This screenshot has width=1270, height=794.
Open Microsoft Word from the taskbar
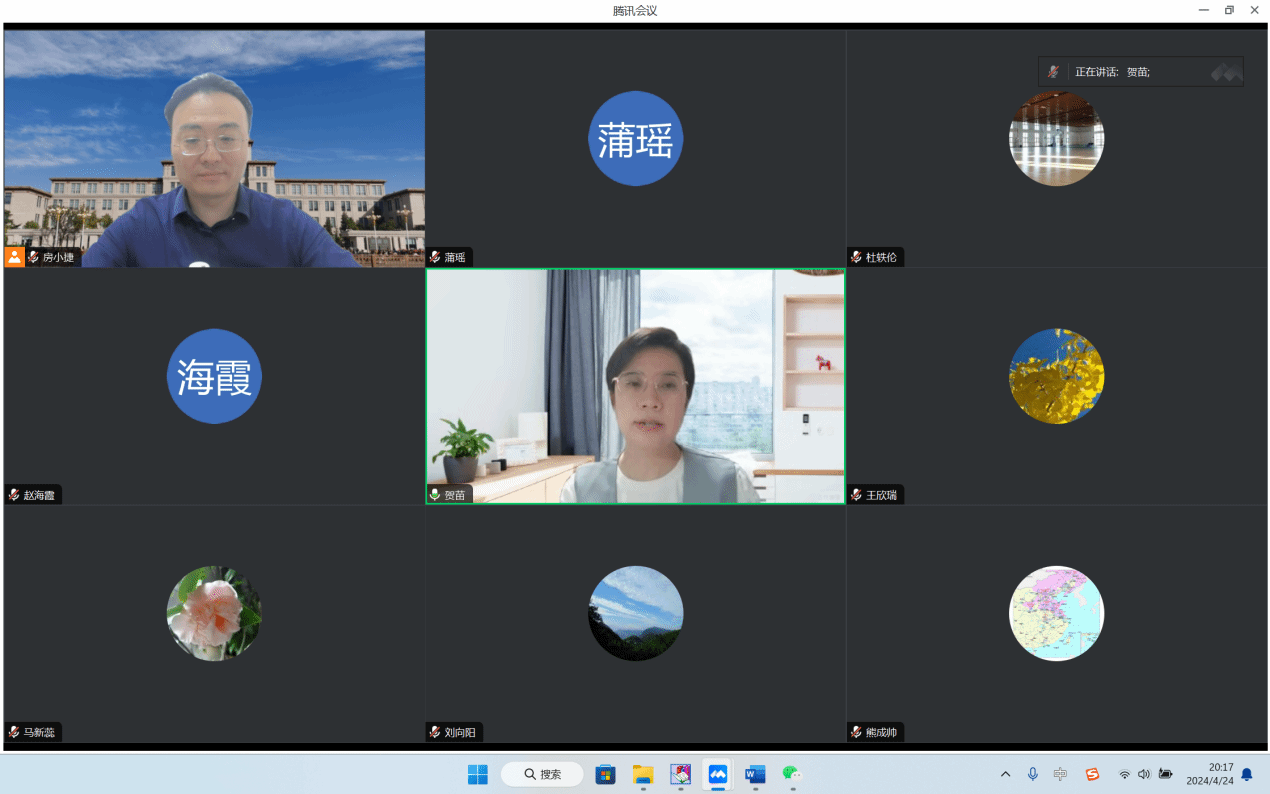755,774
